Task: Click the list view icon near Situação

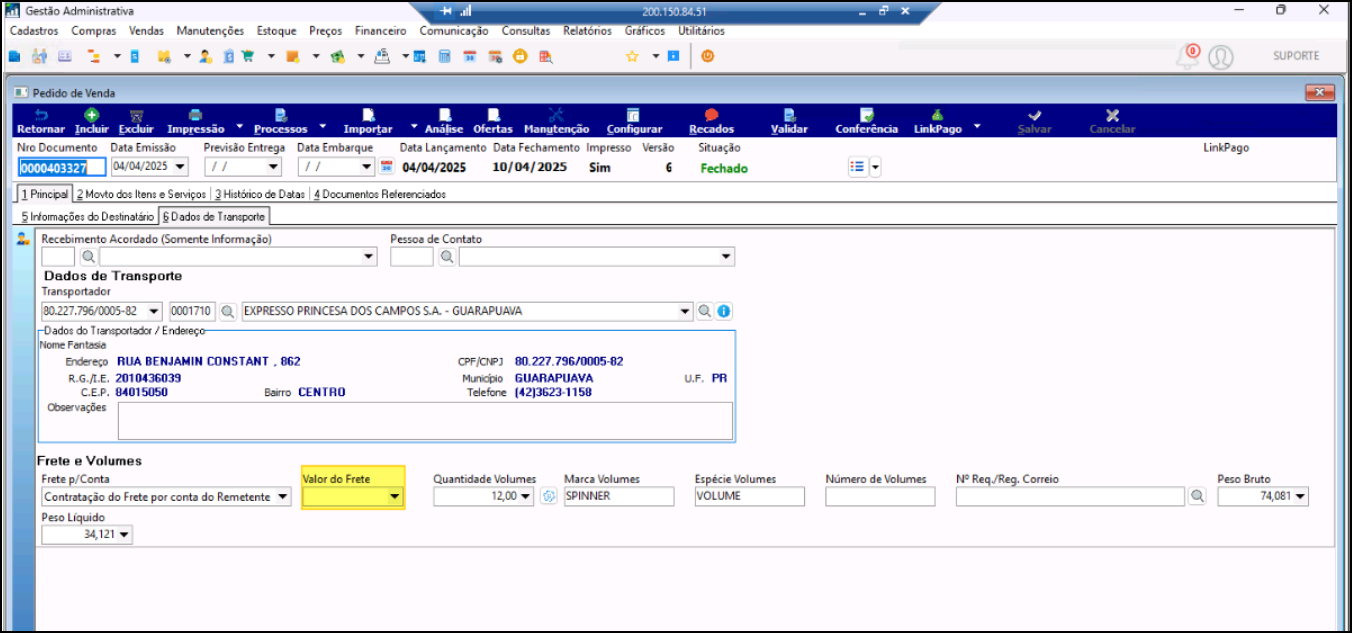Action: 857,167
